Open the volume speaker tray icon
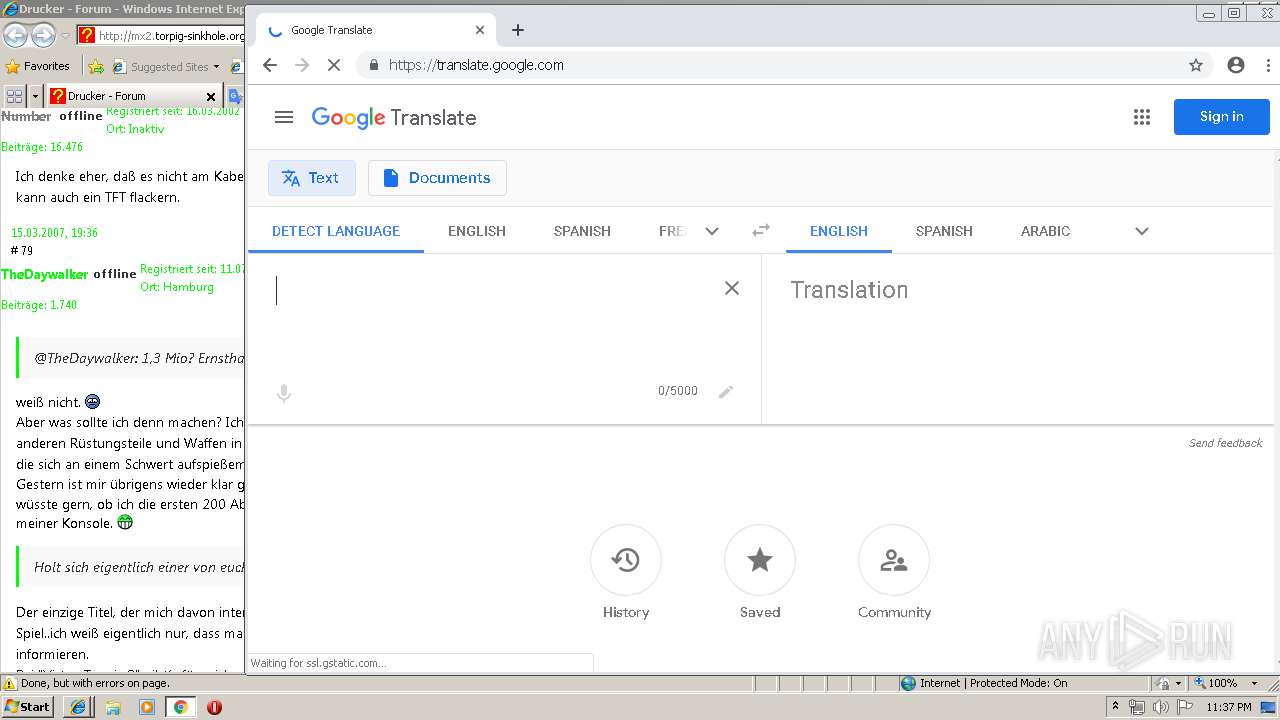The height and width of the screenshot is (720, 1280). [x=1160, y=707]
